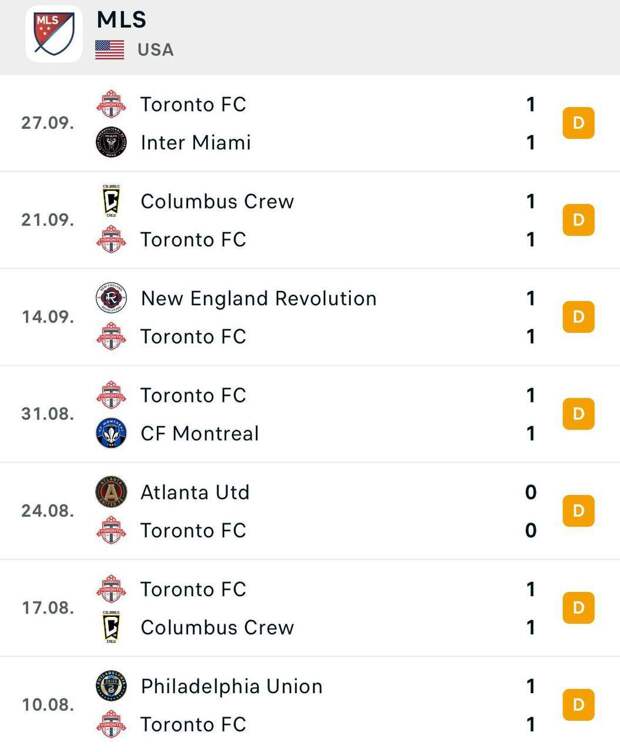Click the CF Montreal crest
Image resolution: width=620 pixels, height=752 pixels.
[111, 434]
